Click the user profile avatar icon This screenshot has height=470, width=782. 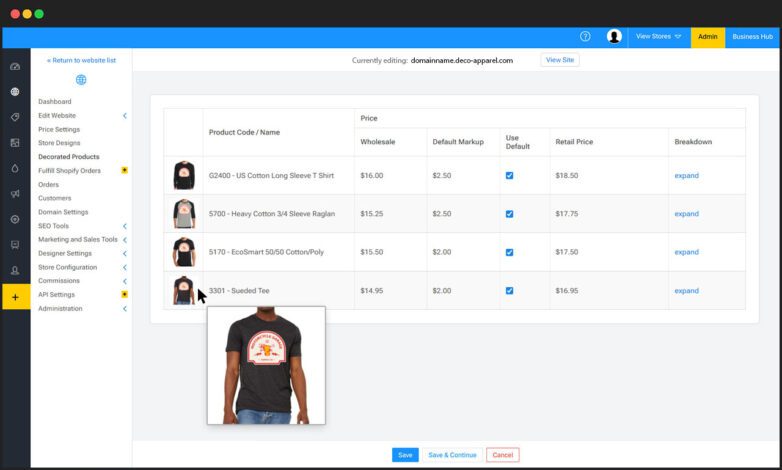tap(614, 37)
